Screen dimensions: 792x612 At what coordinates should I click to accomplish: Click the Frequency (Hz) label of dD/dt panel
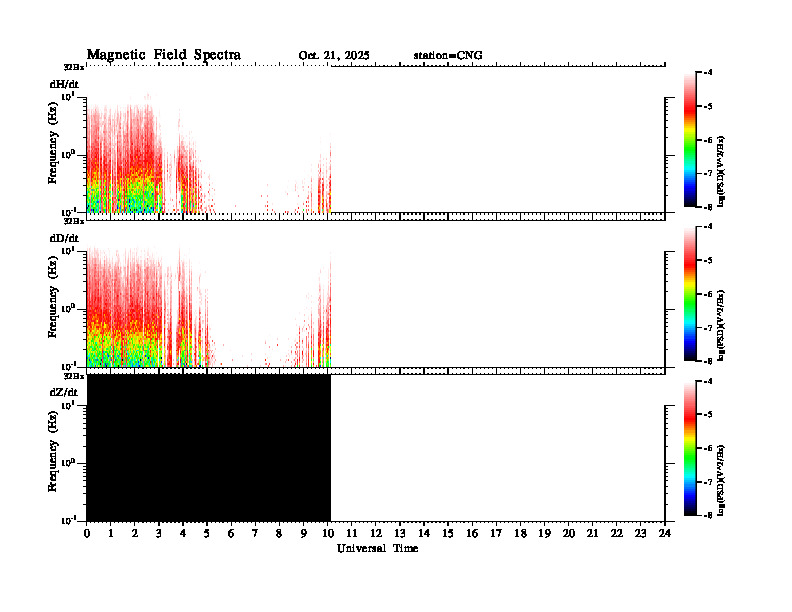tap(53, 297)
